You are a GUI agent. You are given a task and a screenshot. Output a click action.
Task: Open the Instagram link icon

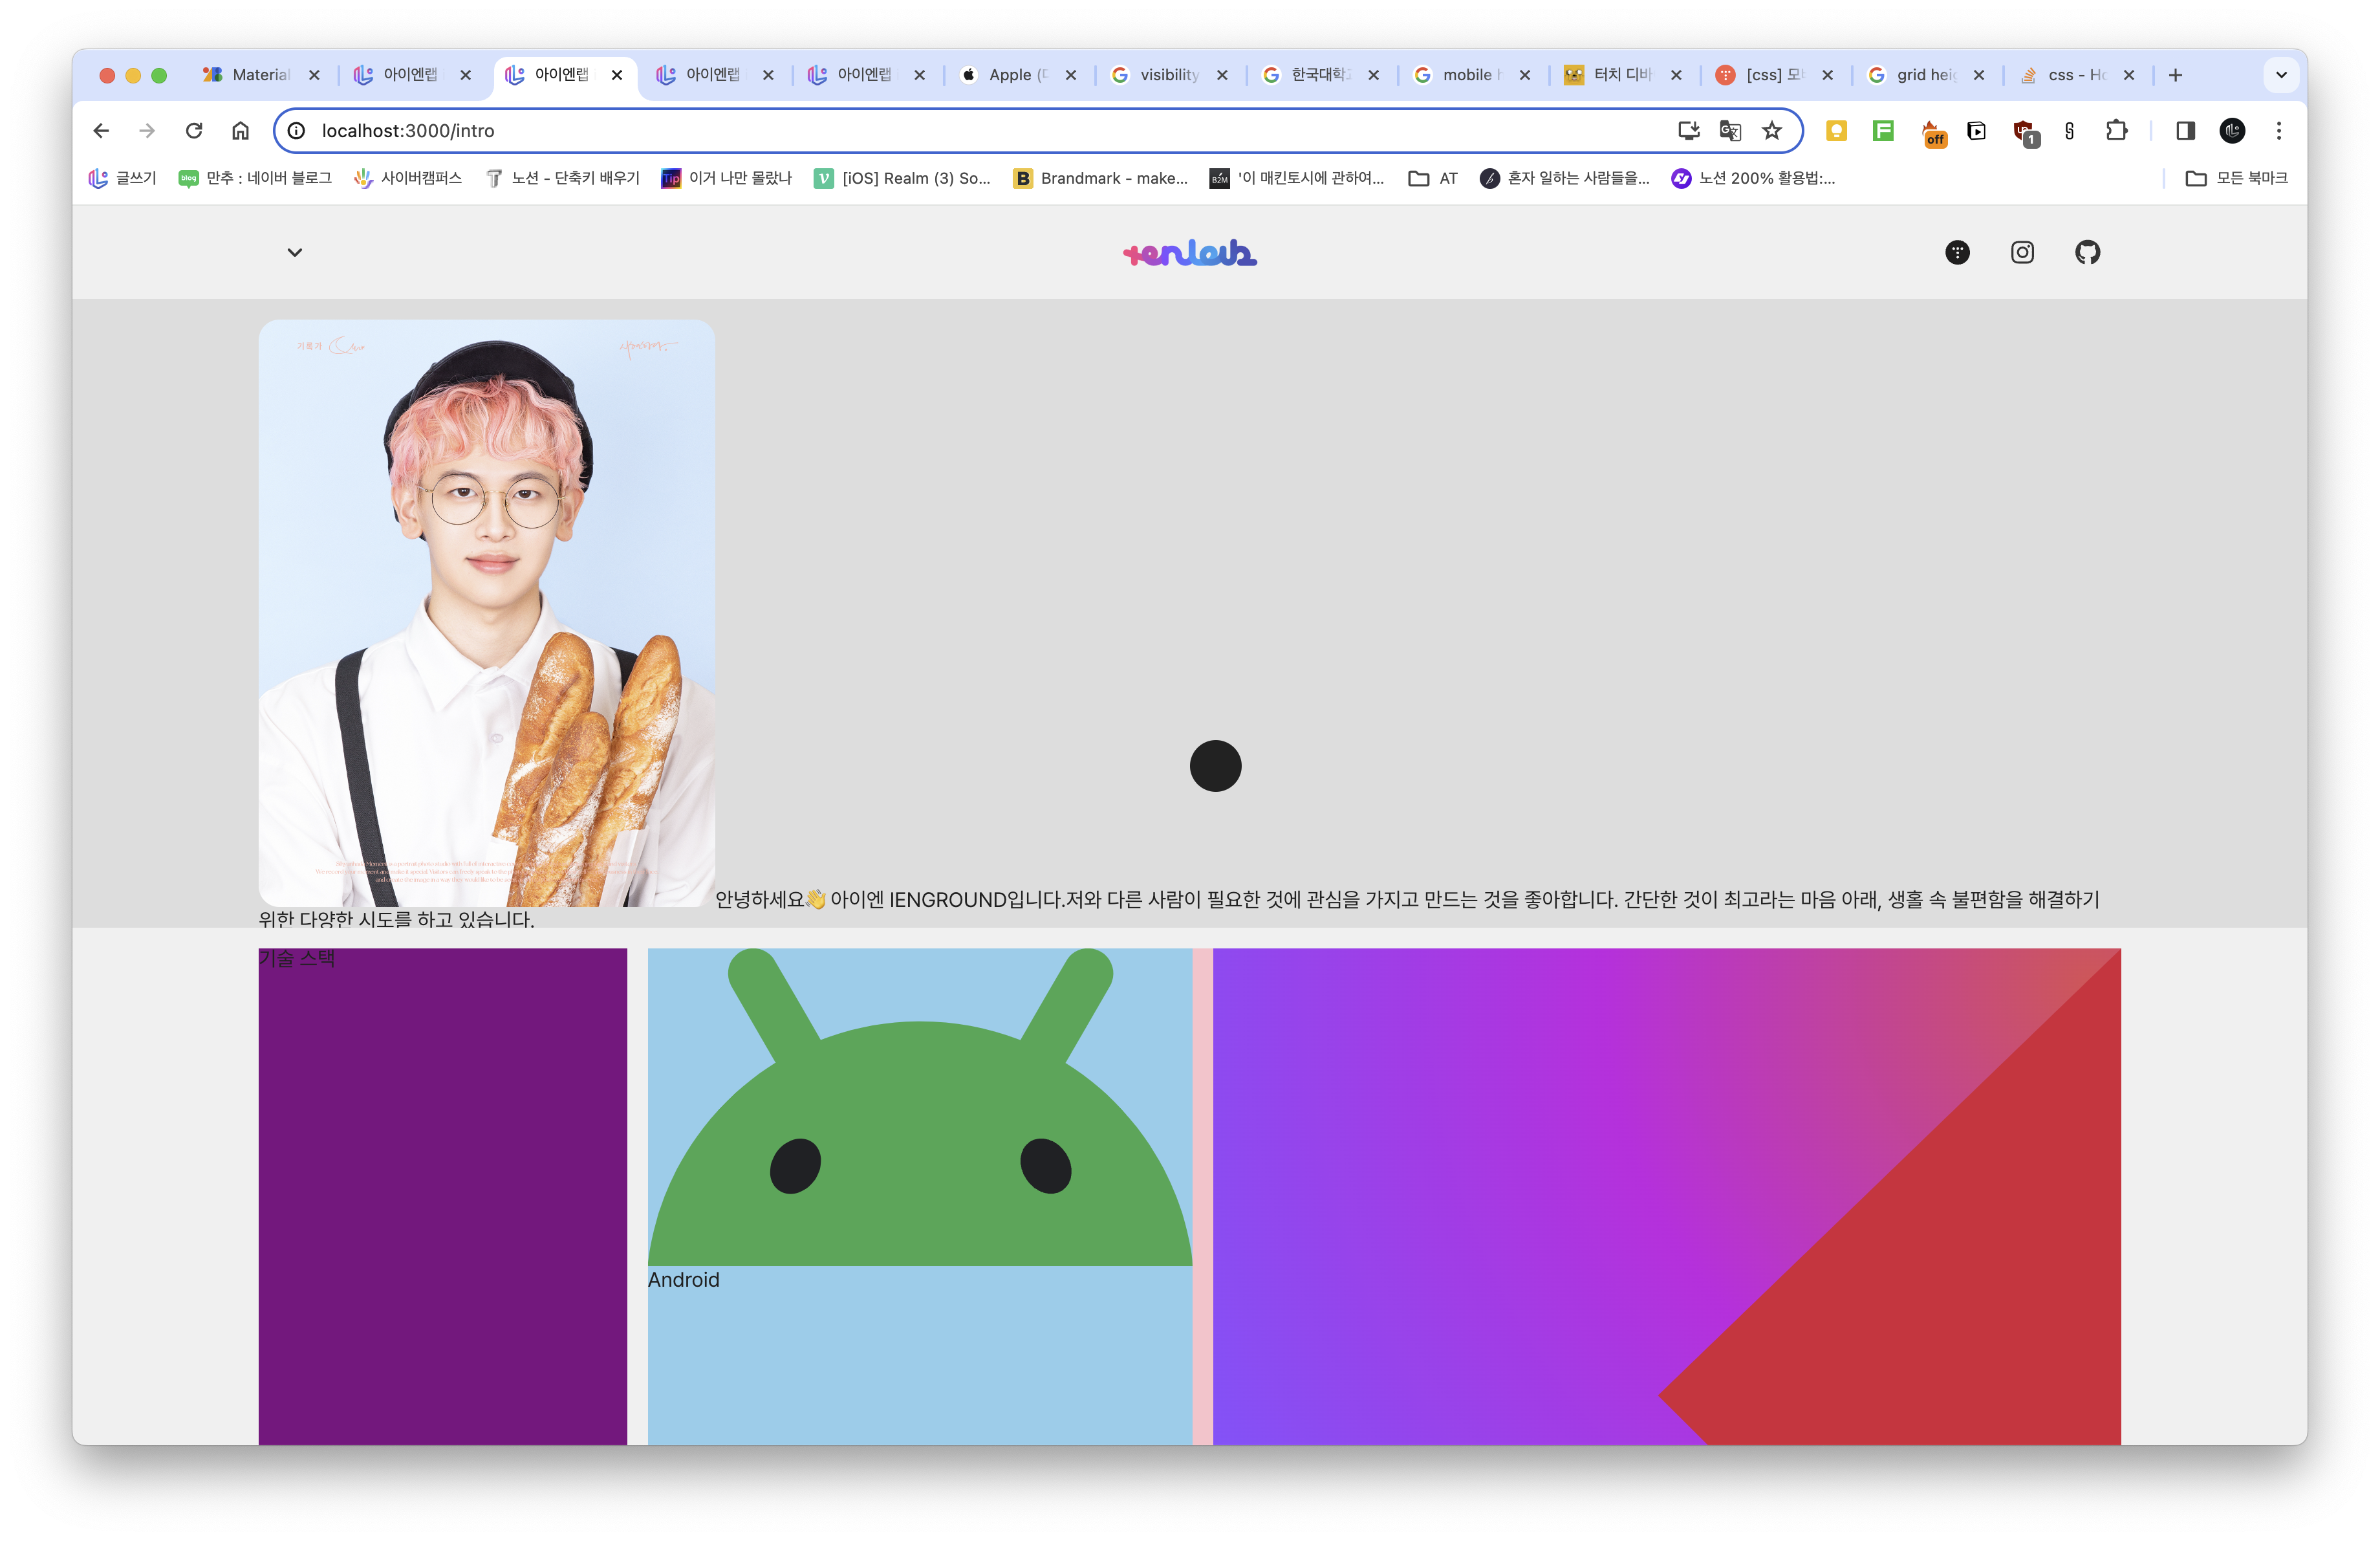[2022, 252]
